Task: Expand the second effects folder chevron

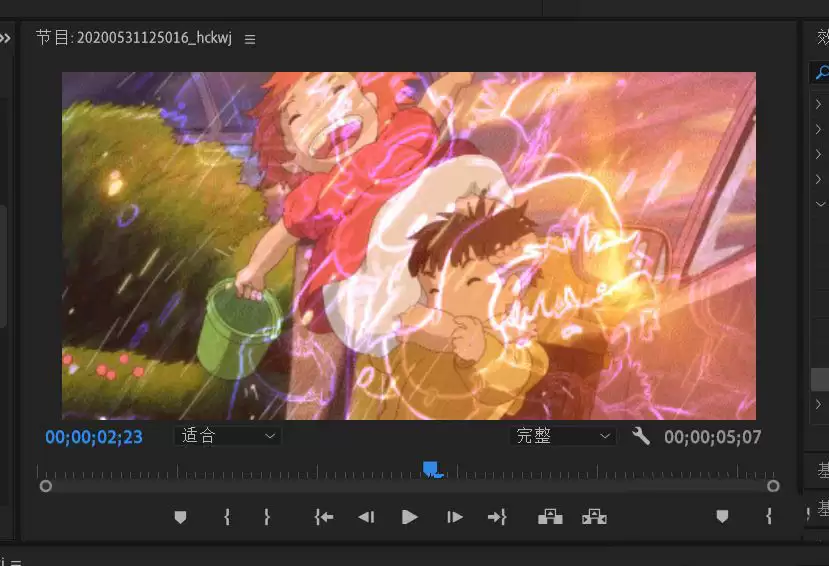Action: point(818,129)
